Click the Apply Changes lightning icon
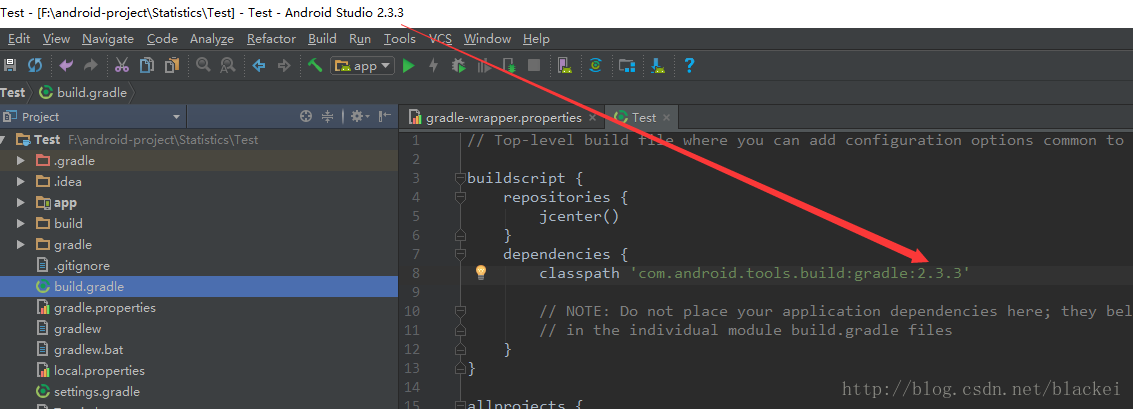 pos(434,66)
